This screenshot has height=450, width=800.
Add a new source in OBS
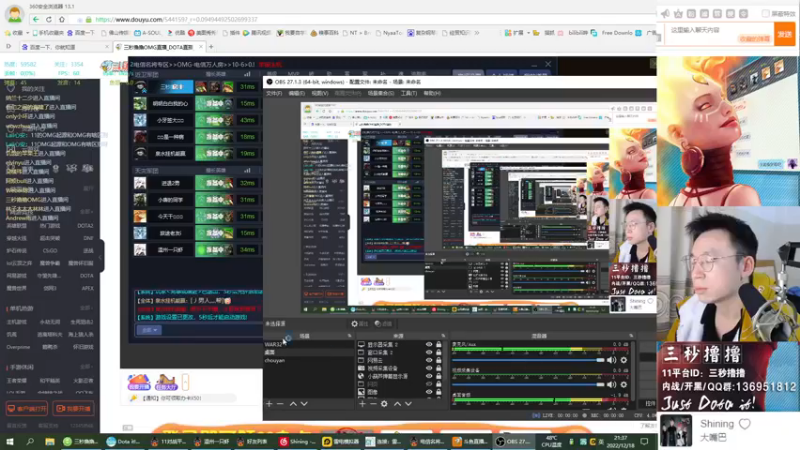tap(362, 404)
